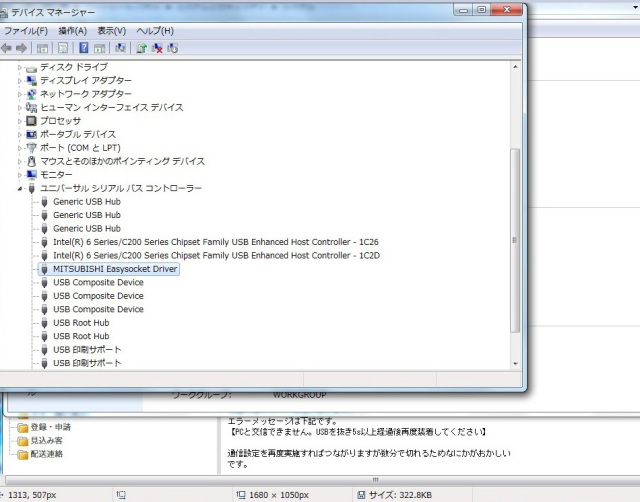Click the Show/hide console tree toolbar icon
Viewport: 640px width, 502px height.
[42, 49]
